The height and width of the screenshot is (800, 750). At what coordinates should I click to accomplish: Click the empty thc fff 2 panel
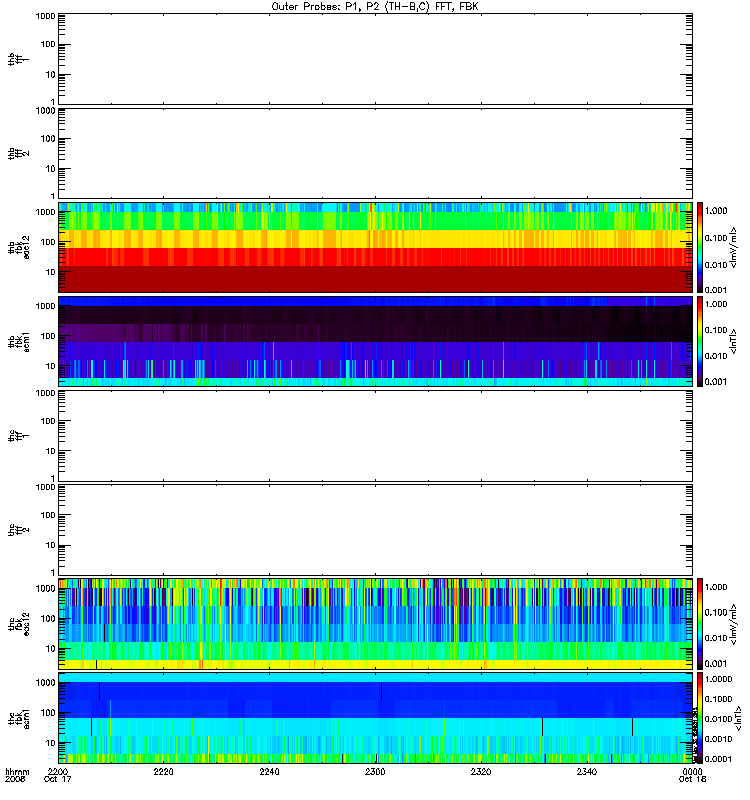click(375, 530)
